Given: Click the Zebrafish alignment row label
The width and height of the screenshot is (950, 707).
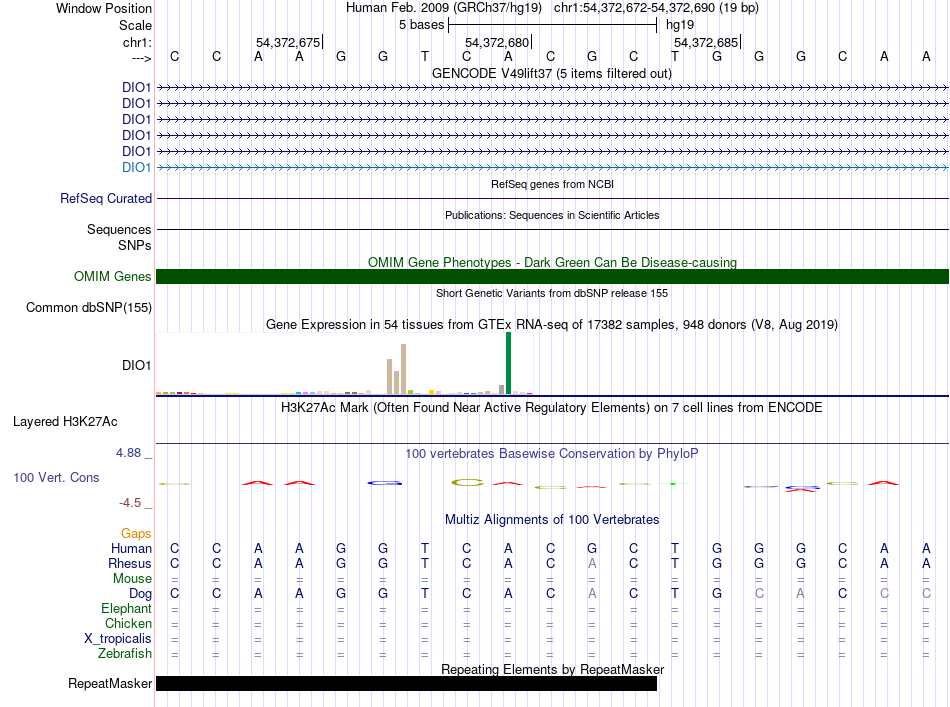Looking at the screenshot, I should click(125, 654).
